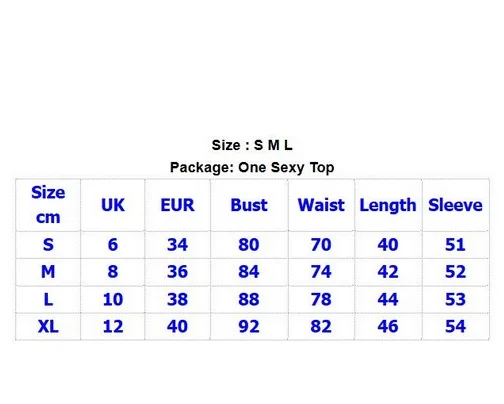Click the S size row label
504x404 pixels.
(48, 245)
